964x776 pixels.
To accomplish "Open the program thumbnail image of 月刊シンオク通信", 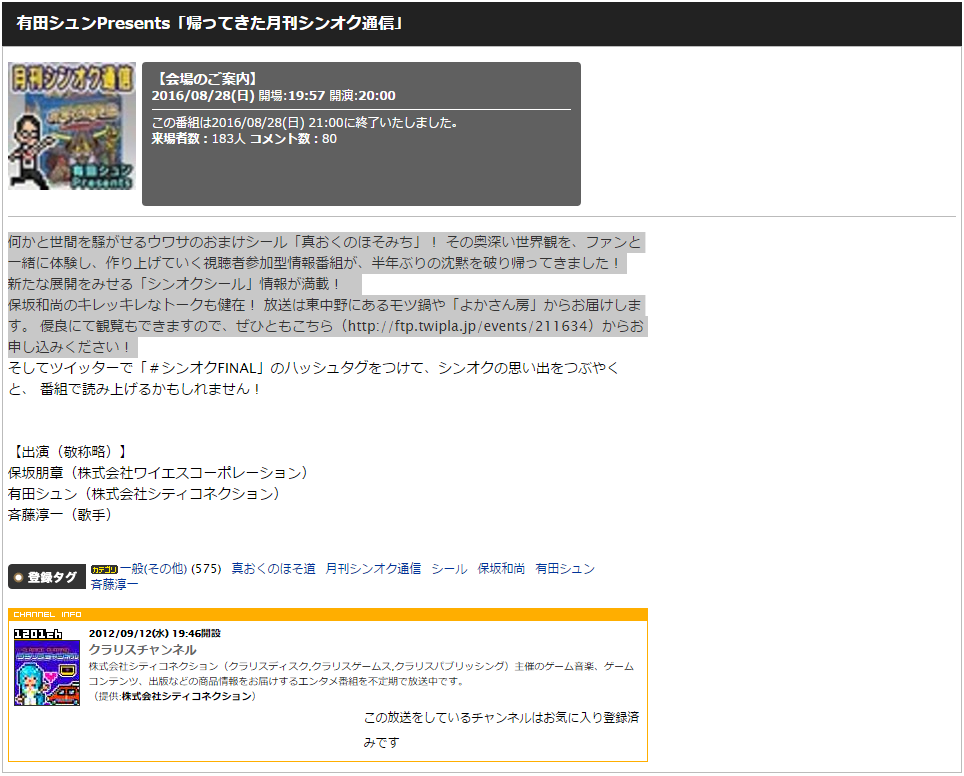I will [x=72, y=126].
